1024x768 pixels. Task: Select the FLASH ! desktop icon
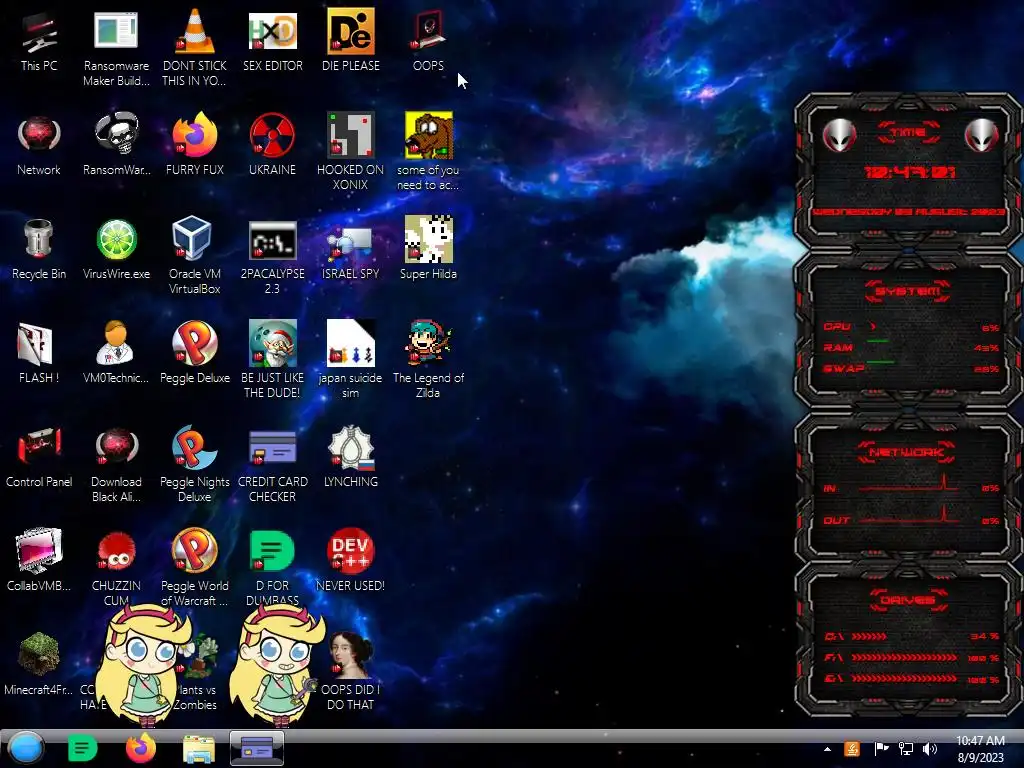tap(35, 344)
